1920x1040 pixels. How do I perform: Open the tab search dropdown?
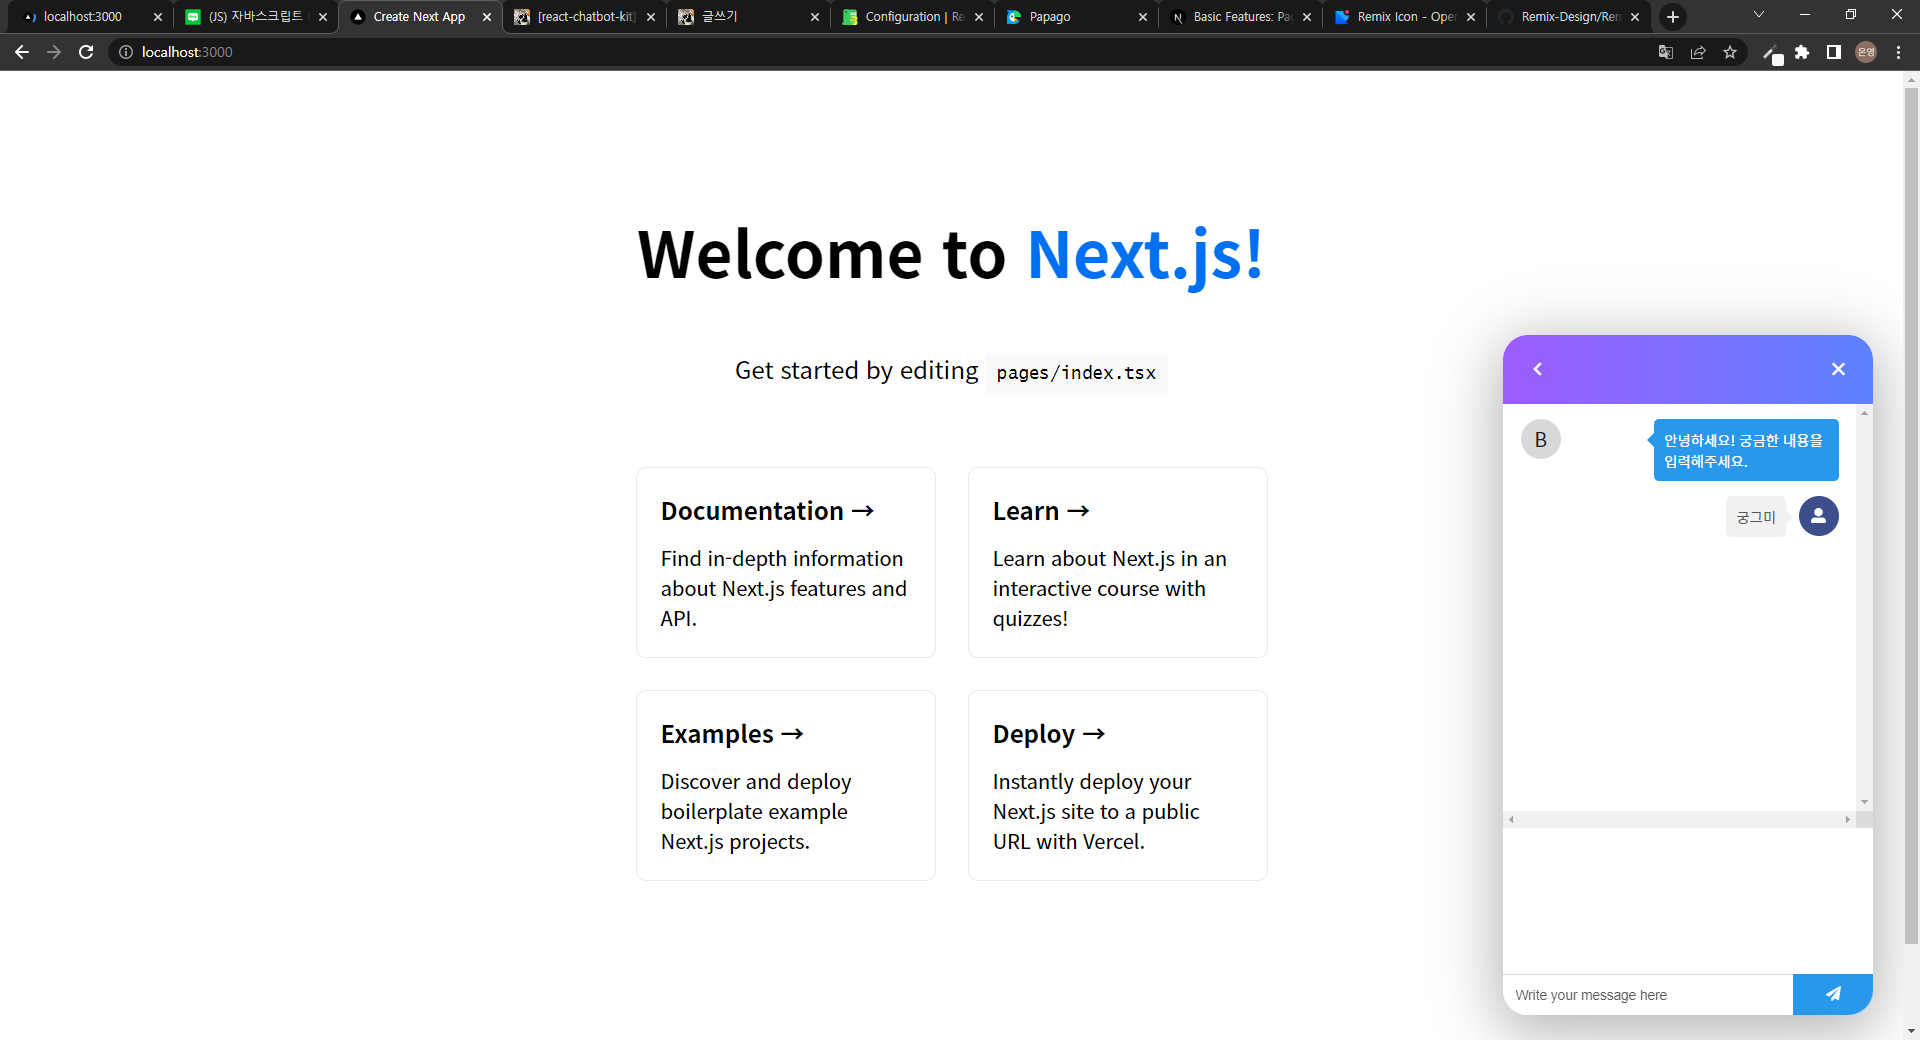click(1759, 15)
